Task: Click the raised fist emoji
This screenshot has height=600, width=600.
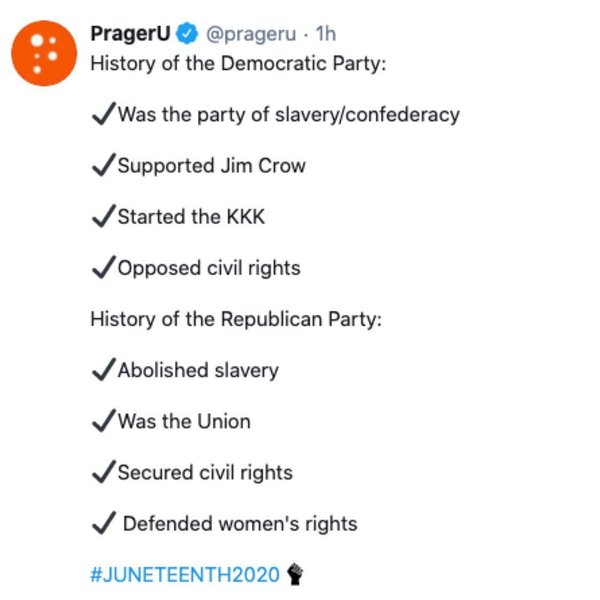Action: [x=295, y=574]
